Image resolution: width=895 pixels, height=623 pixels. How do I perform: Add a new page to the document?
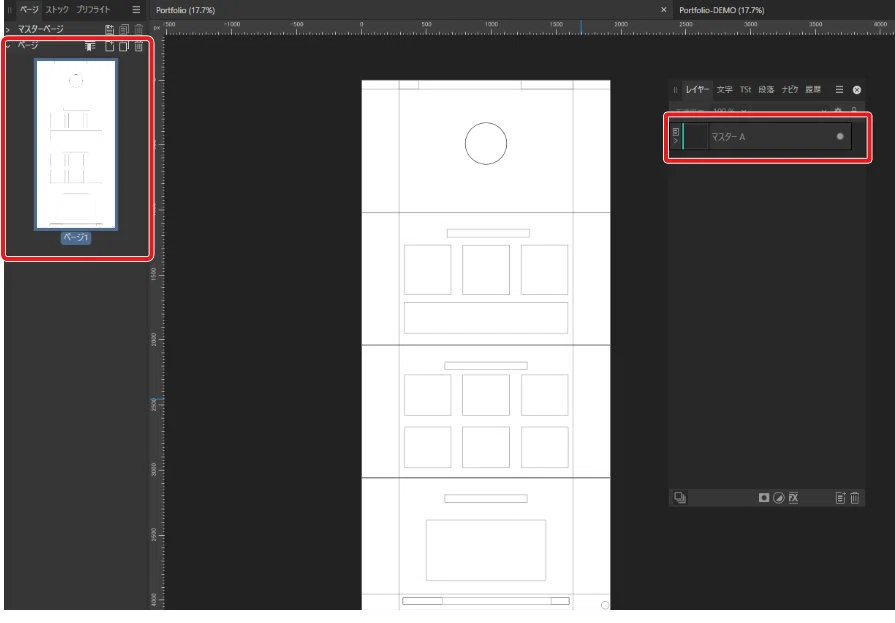109,46
